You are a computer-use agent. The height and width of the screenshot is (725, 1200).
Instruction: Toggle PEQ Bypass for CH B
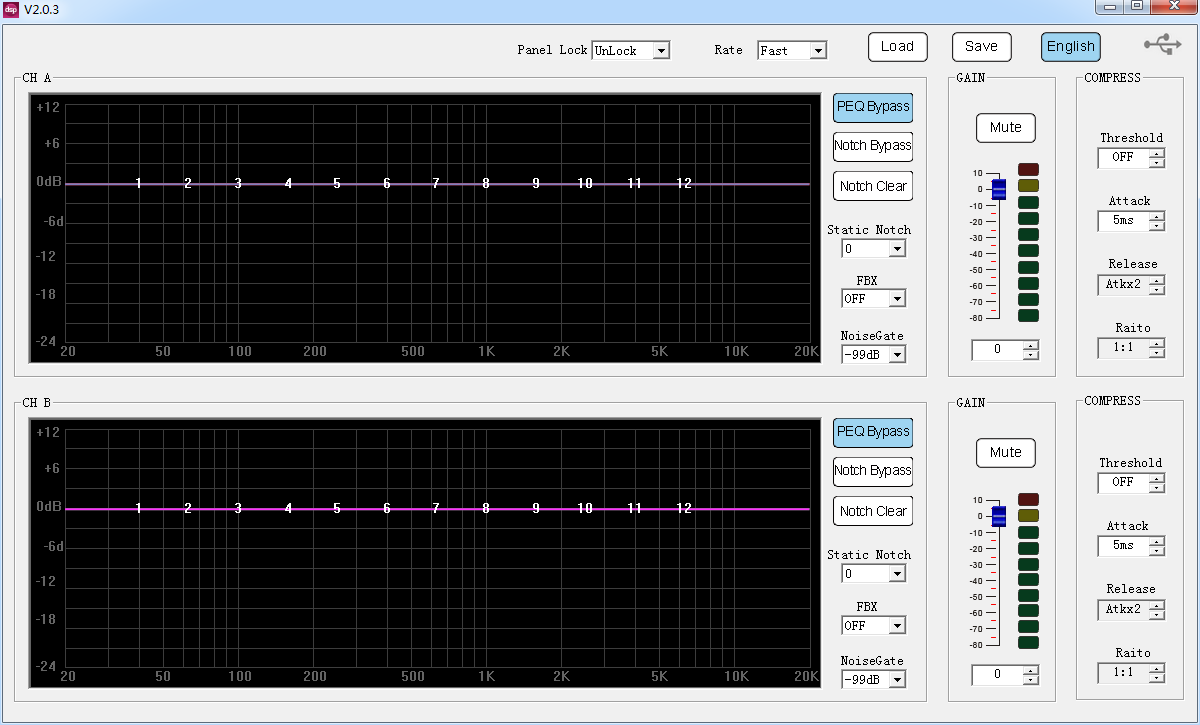(x=873, y=432)
